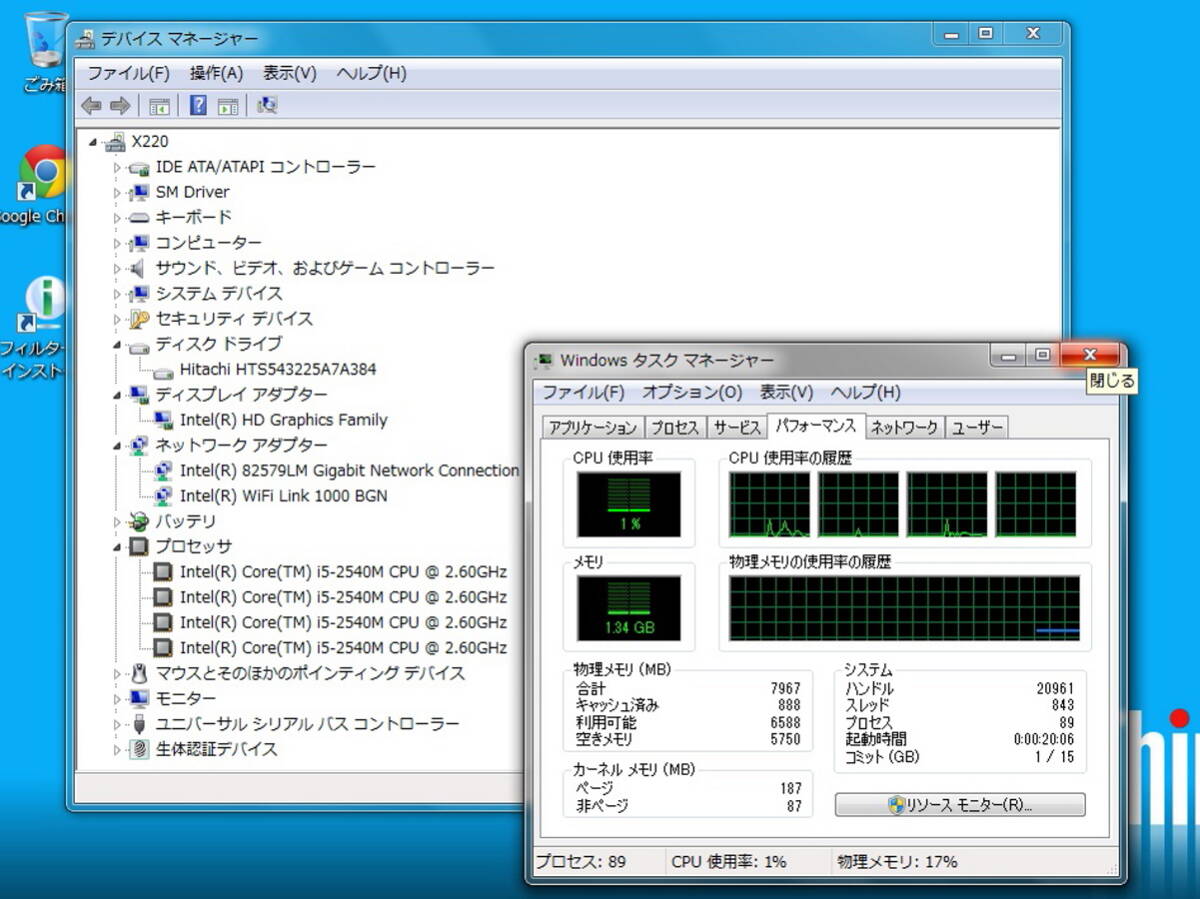The image size is (1200, 899).
Task: Switch to the サービス tab
Action: coord(737,428)
